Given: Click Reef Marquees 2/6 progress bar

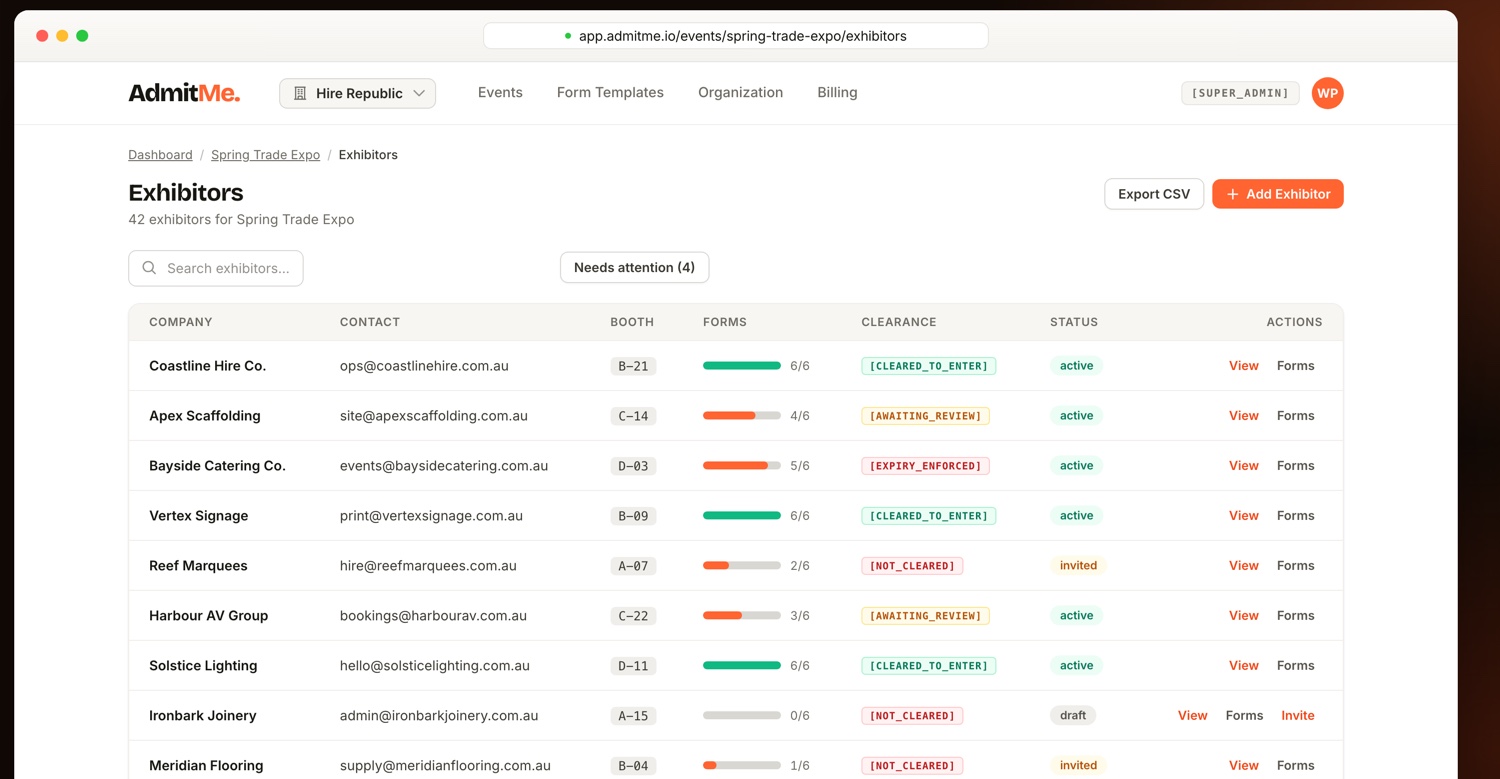Looking at the screenshot, I should (742, 566).
